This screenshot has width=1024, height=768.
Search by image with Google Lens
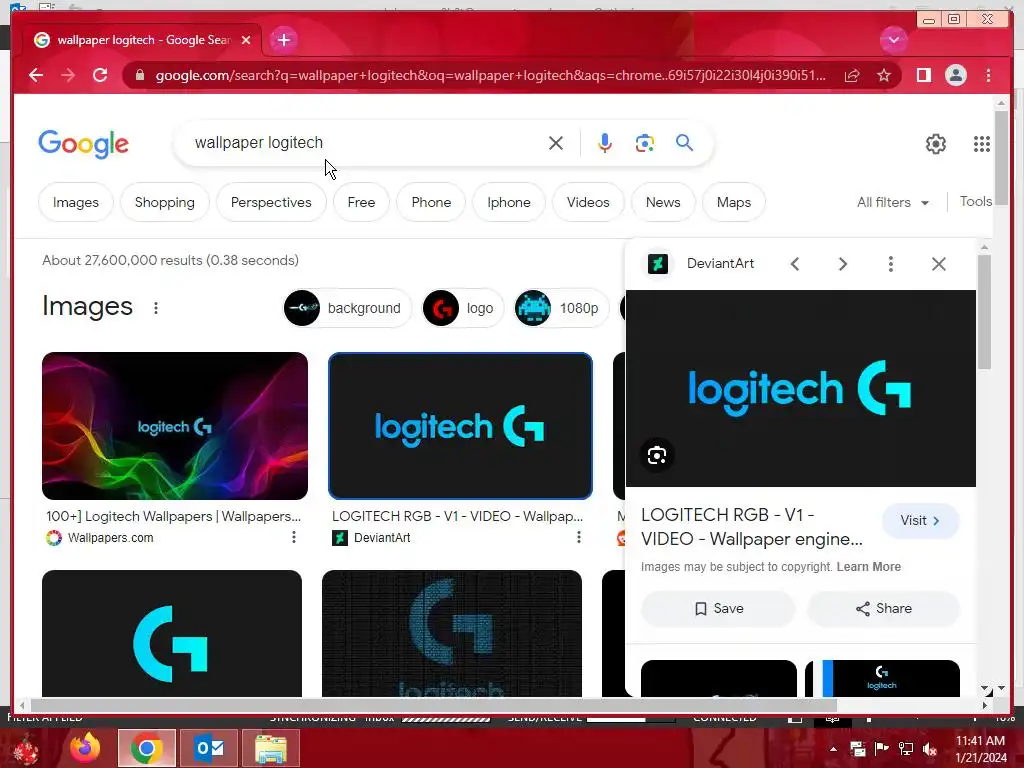point(645,143)
